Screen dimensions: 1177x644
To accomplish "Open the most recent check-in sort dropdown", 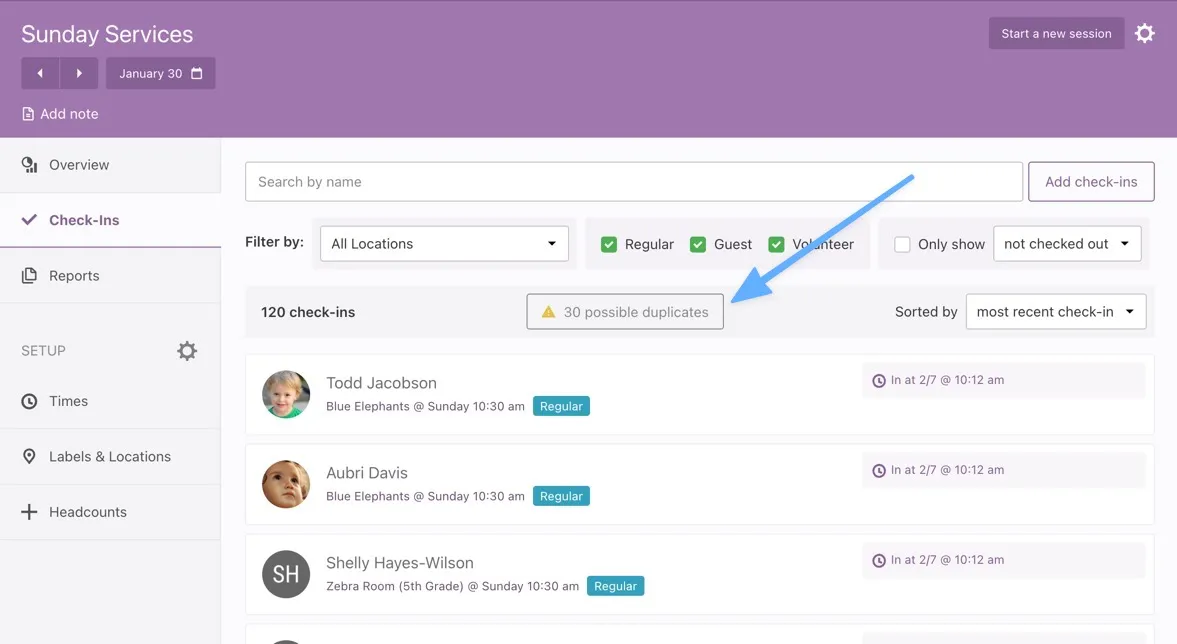I will [x=1055, y=312].
